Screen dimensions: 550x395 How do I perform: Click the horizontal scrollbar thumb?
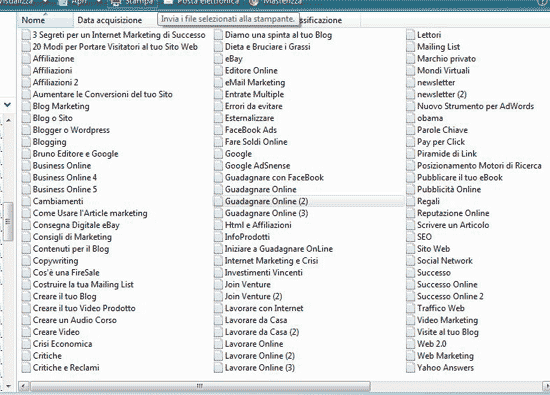(x=200, y=386)
